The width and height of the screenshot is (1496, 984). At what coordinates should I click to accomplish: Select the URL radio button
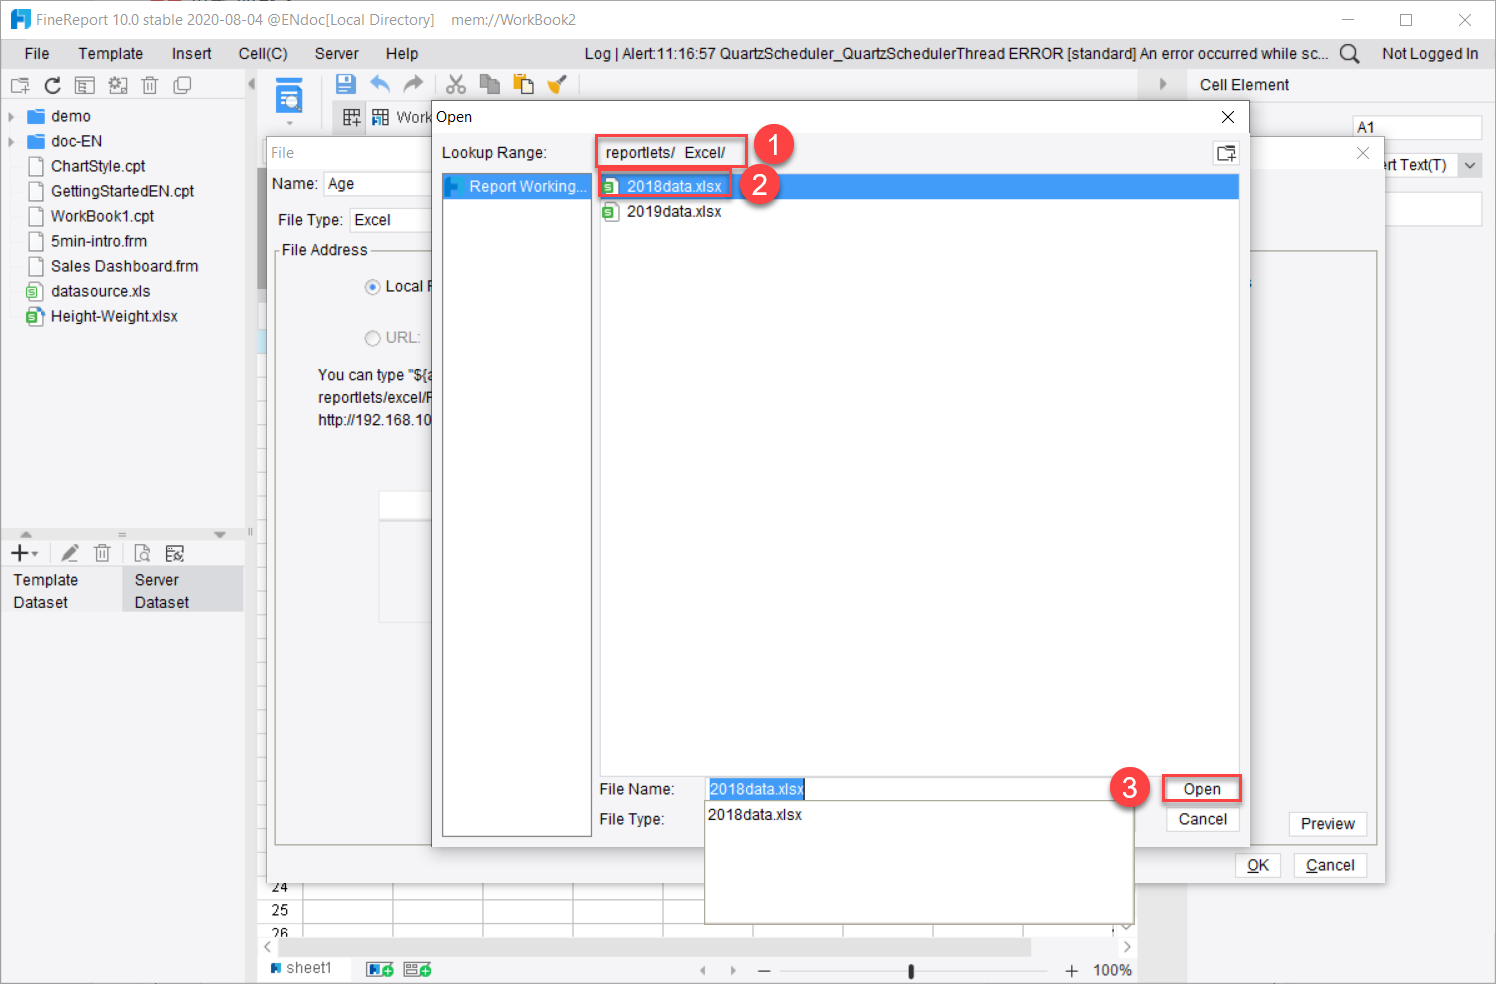(x=373, y=338)
